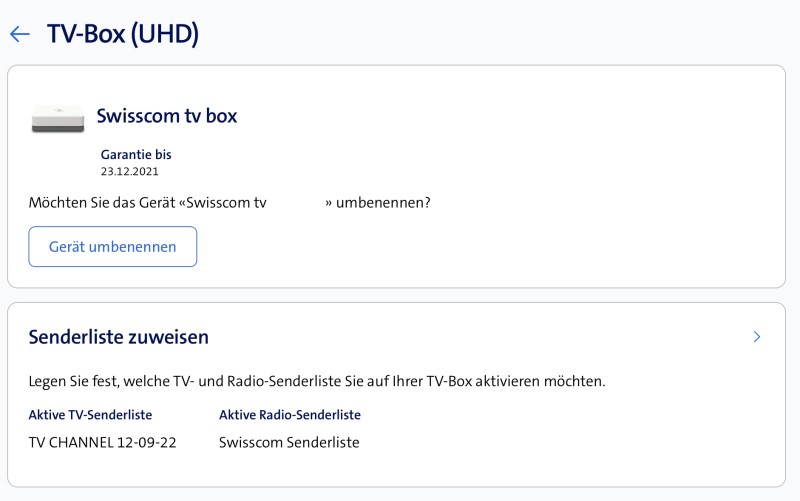Expand Senderliste zuweisen via the right chevron
800x501 pixels.
pos(757,337)
